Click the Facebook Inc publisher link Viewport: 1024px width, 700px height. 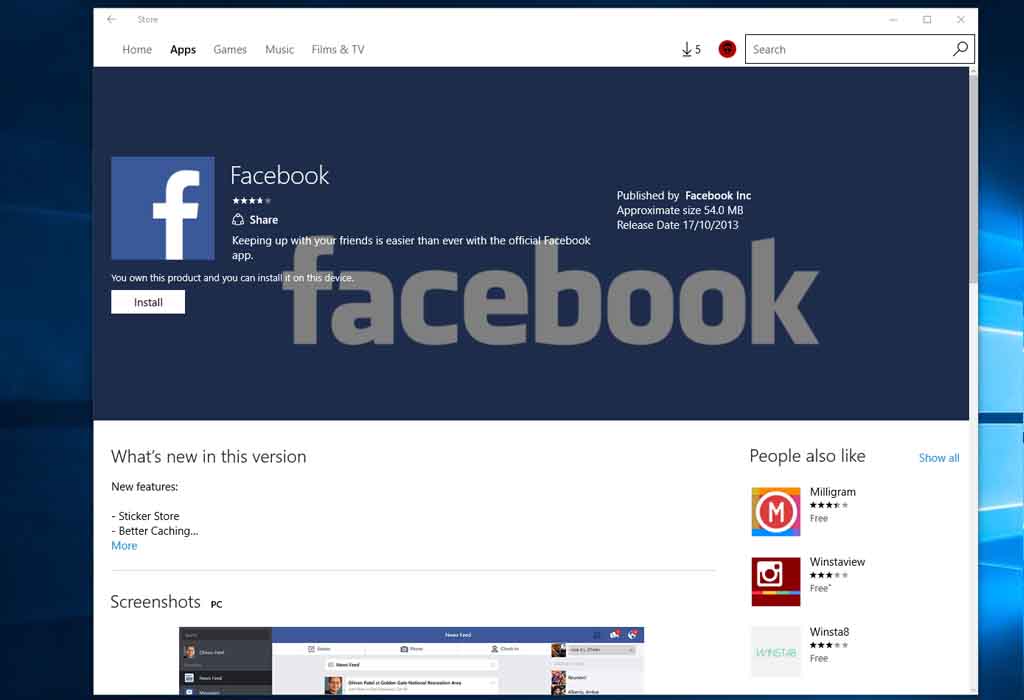[x=717, y=196]
